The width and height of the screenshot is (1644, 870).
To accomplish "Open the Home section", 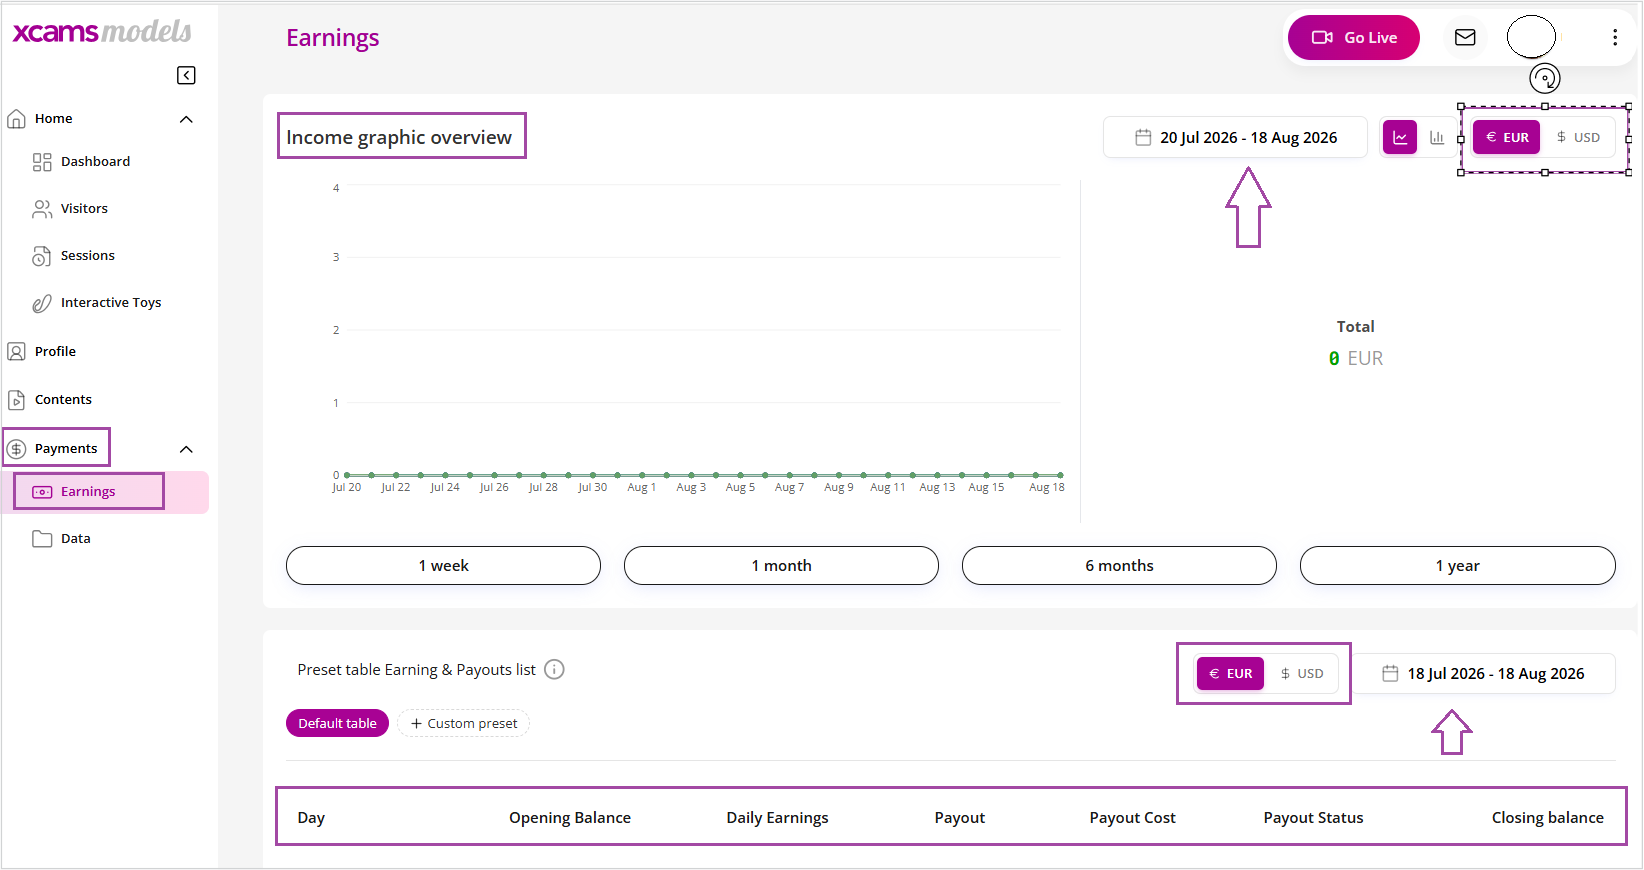I will click(54, 118).
